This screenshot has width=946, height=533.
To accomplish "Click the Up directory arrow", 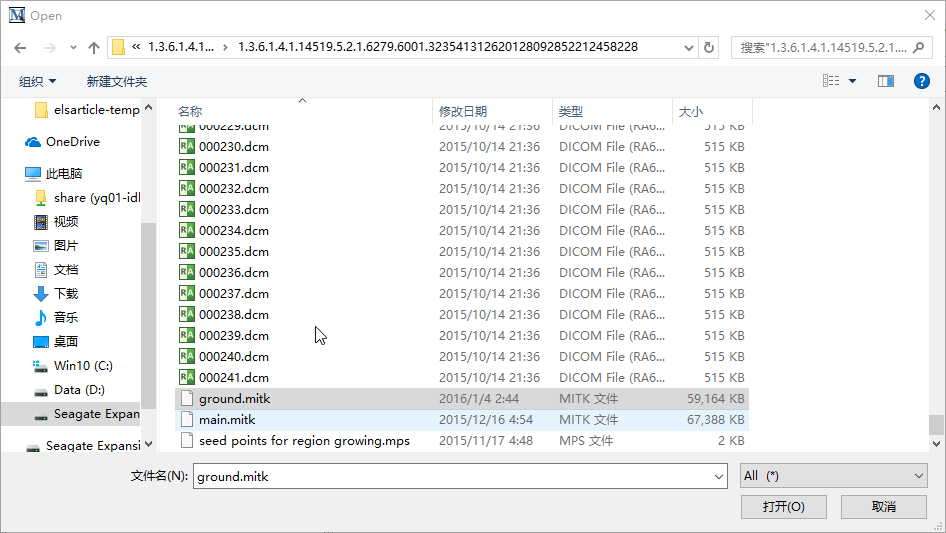I will click(94, 47).
